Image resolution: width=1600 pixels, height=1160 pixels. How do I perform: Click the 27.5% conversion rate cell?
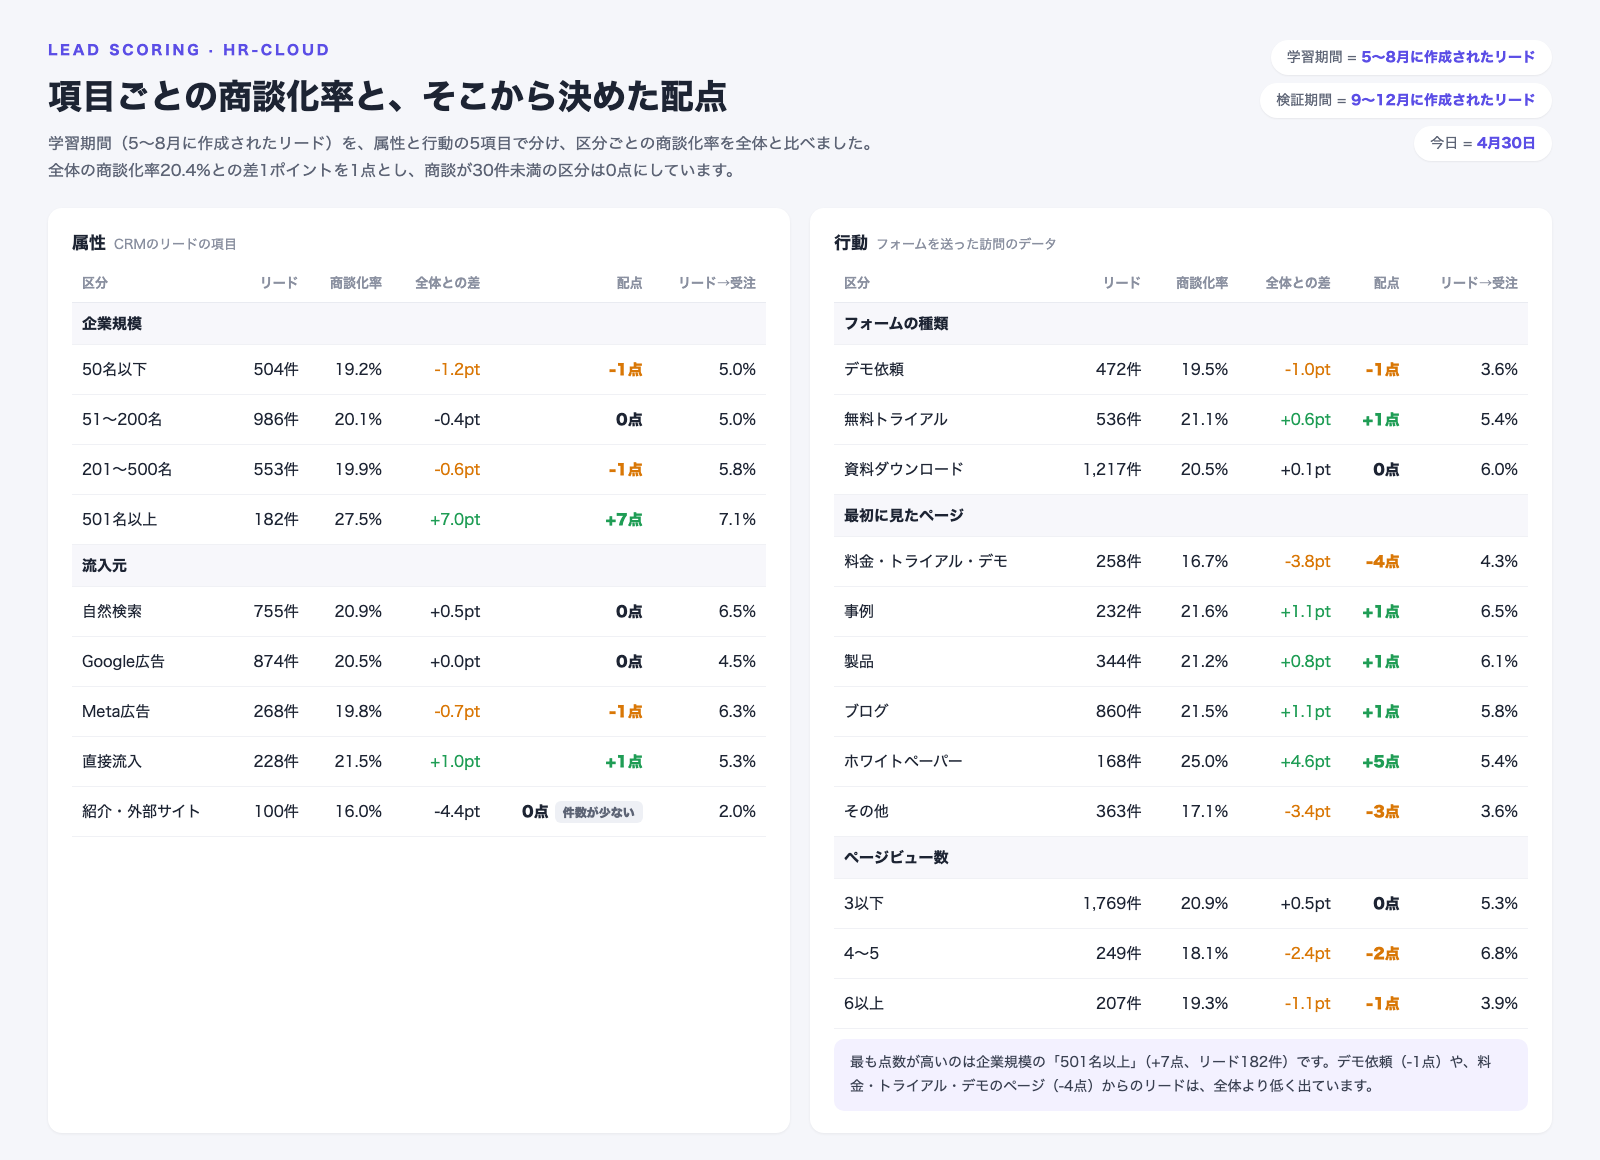point(358,519)
